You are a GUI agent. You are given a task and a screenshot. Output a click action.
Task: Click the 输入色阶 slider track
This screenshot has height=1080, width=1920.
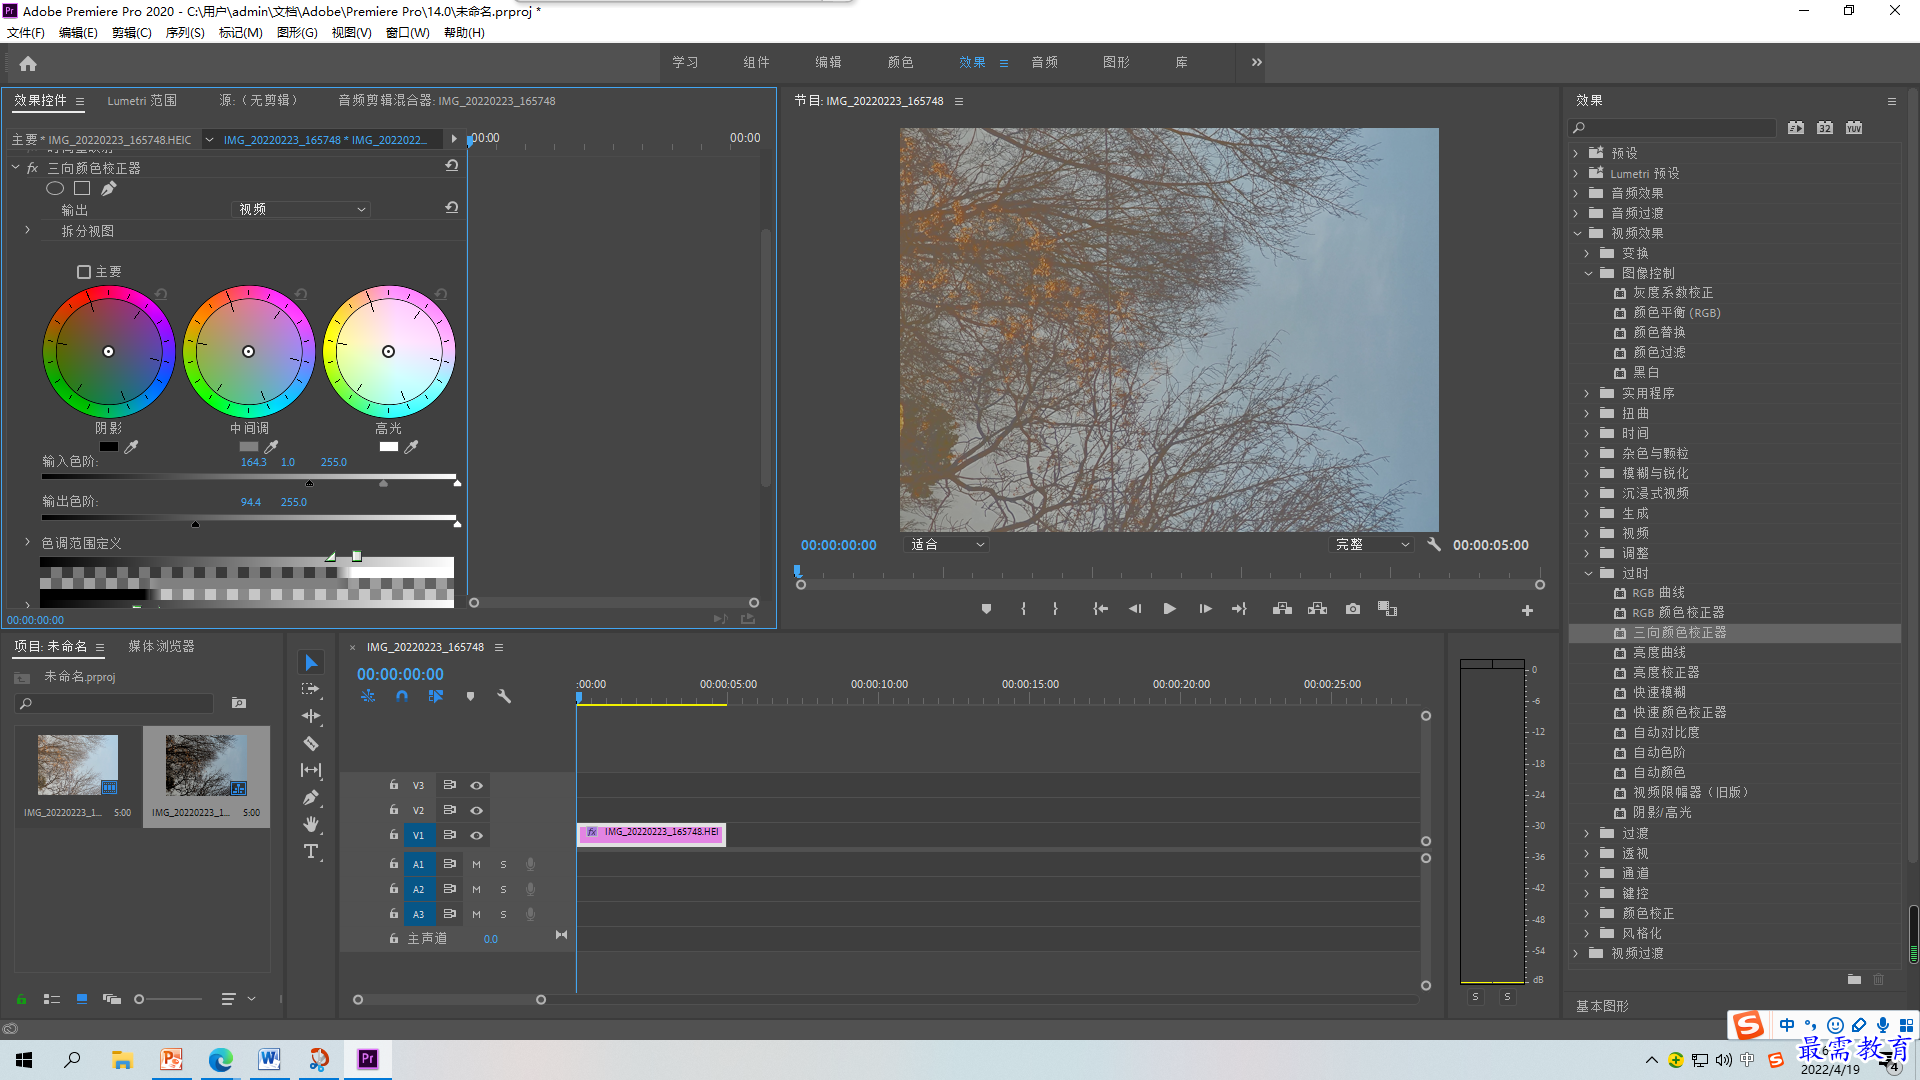pos(249,477)
